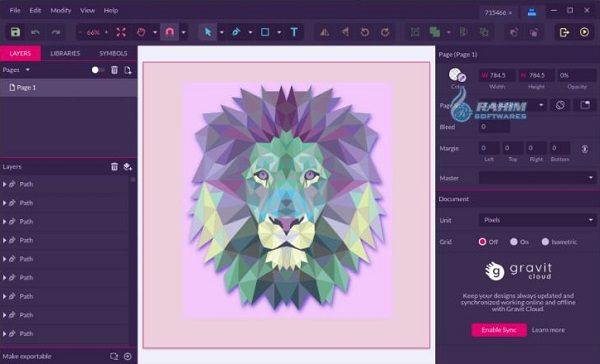600x364 pixels.
Task: Open the Edit menu
Action: click(35, 10)
